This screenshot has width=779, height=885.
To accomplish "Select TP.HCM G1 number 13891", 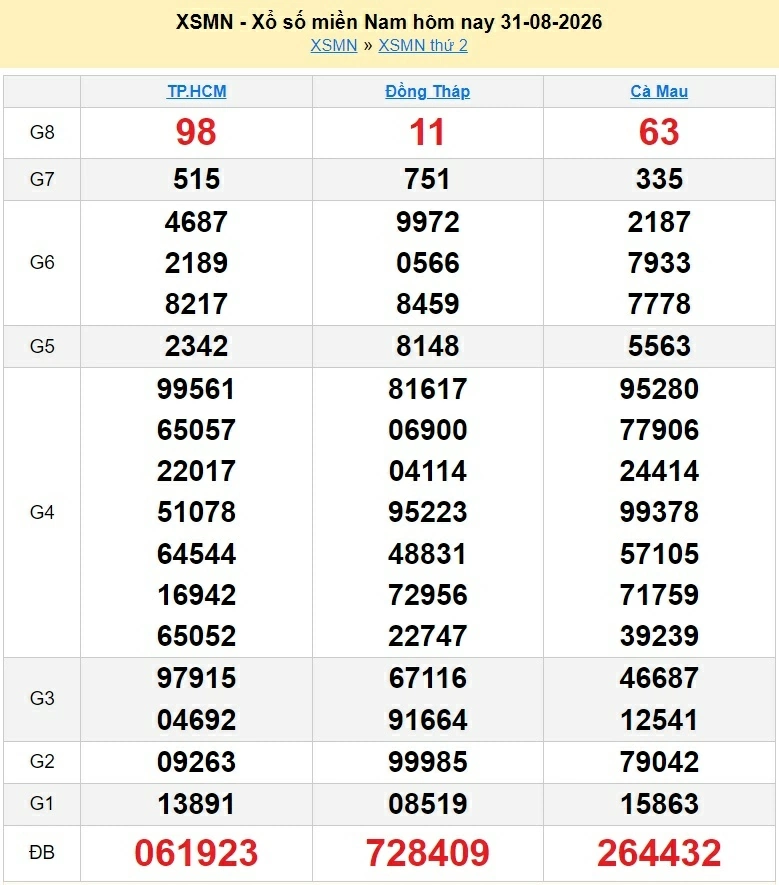I will tap(196, 804).
